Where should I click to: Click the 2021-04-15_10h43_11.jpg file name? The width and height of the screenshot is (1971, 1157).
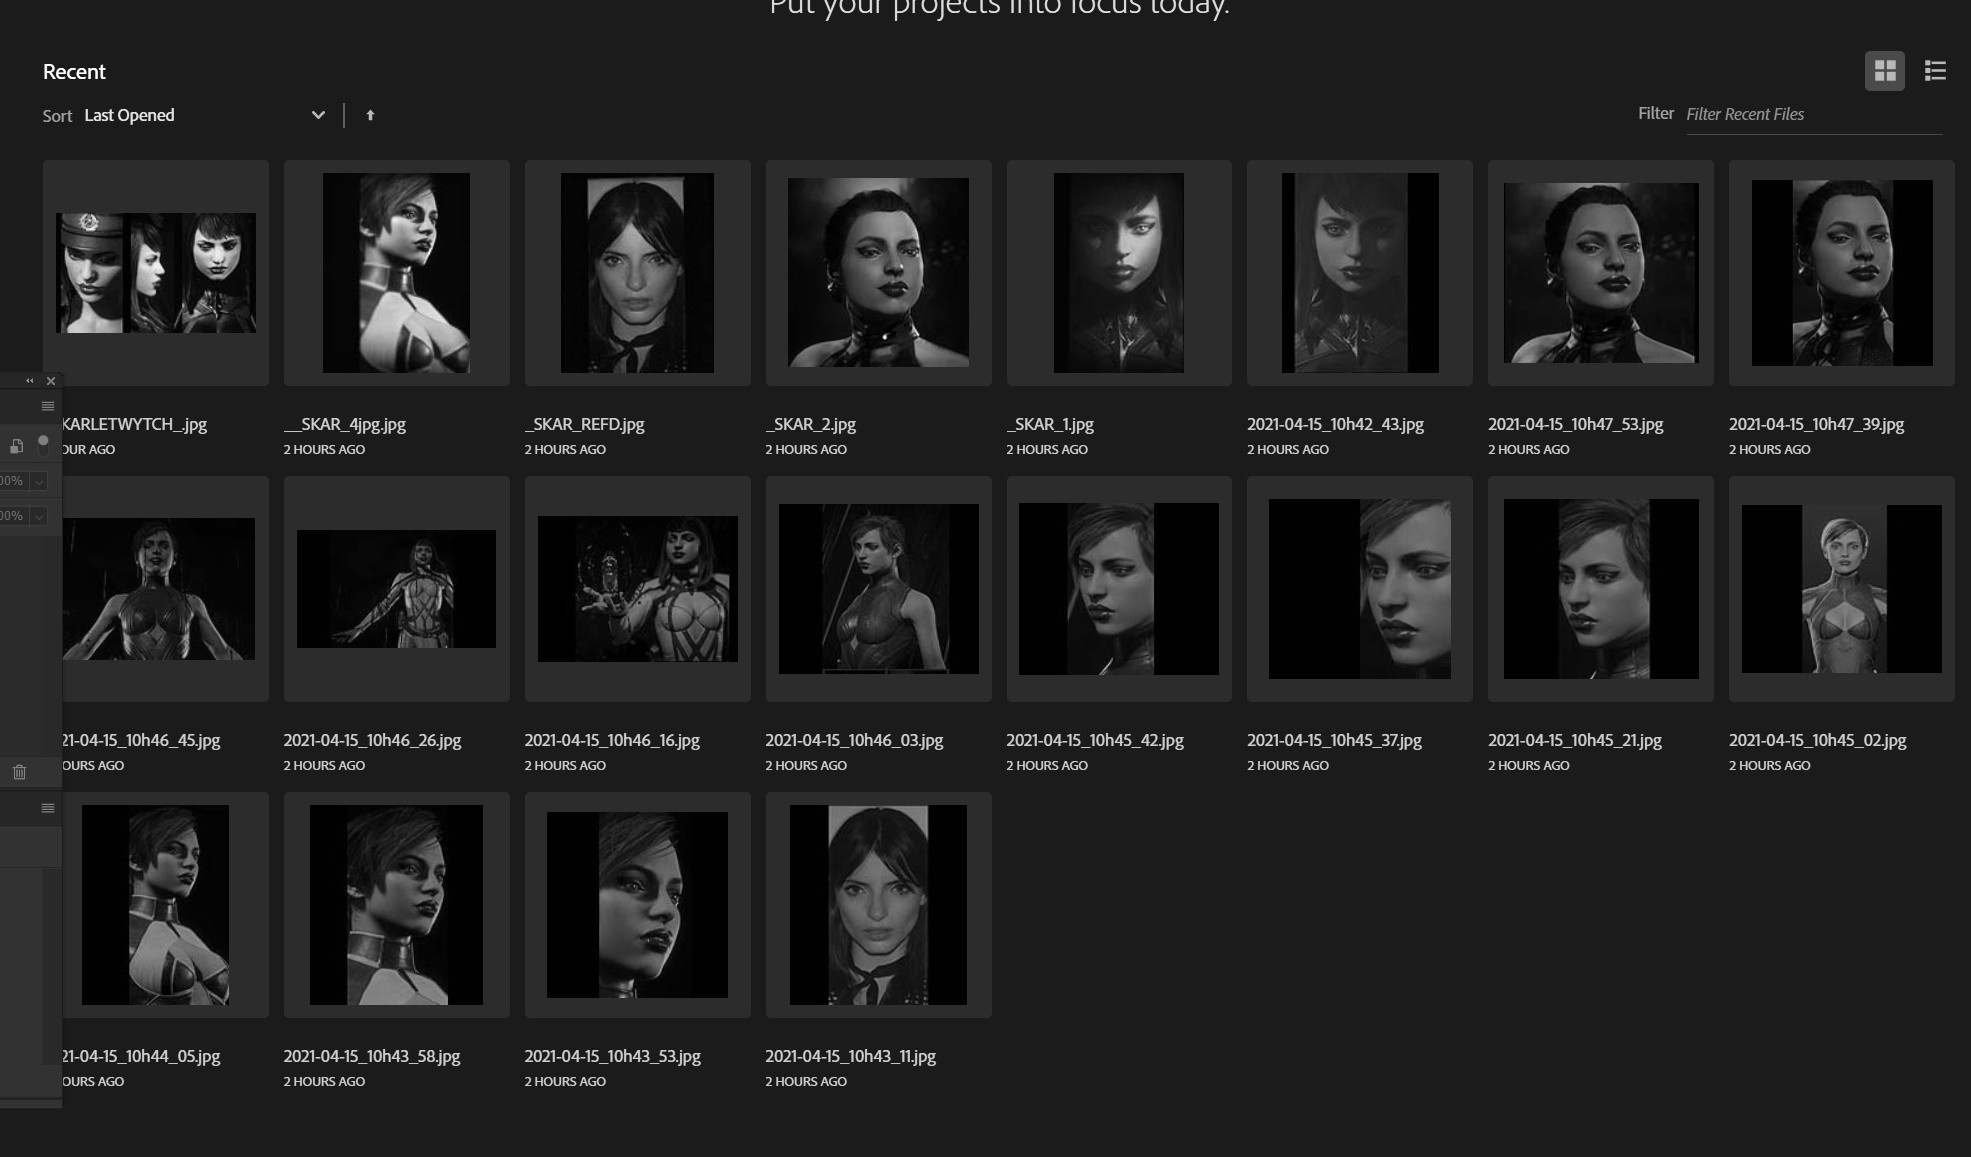coord(851,1056)
